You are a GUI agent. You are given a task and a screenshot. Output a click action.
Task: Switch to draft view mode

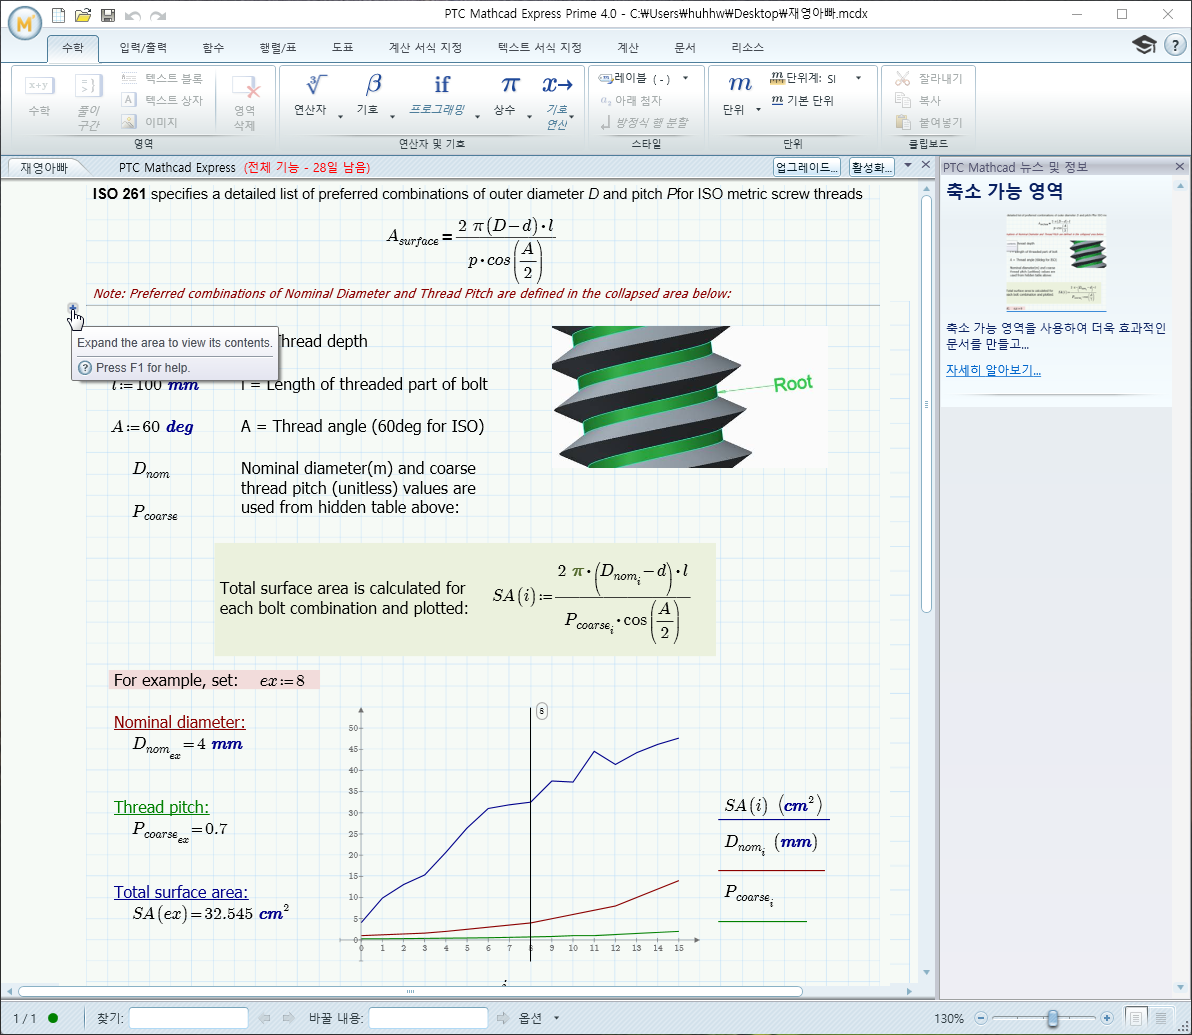[x=1162, y=1018]
